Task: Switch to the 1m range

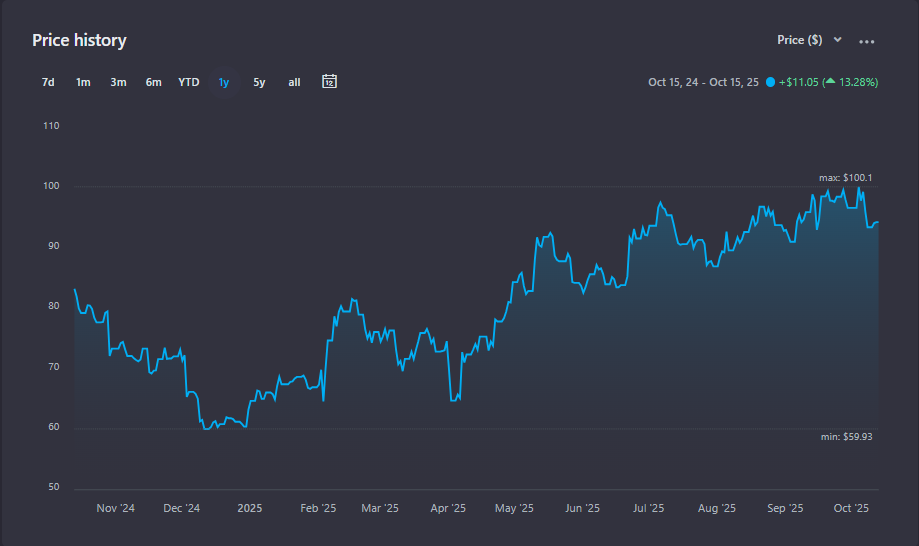Action: pyautogui.click(x=83, y=82)
